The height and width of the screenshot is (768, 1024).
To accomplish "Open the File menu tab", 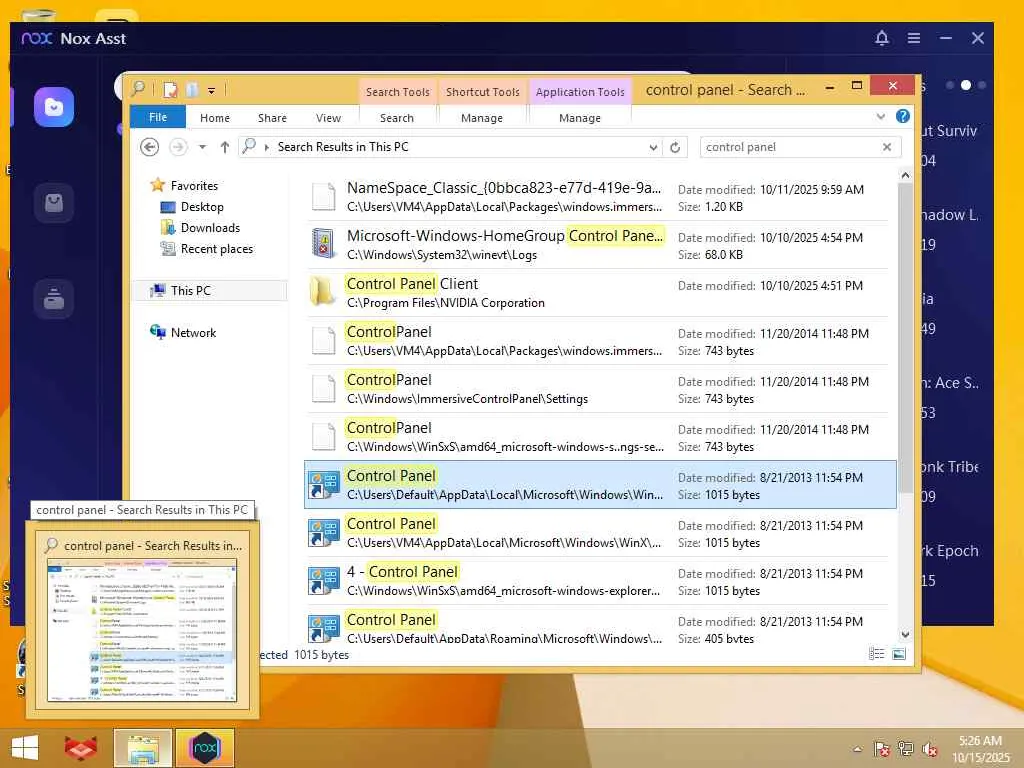I will click(158, 118).
